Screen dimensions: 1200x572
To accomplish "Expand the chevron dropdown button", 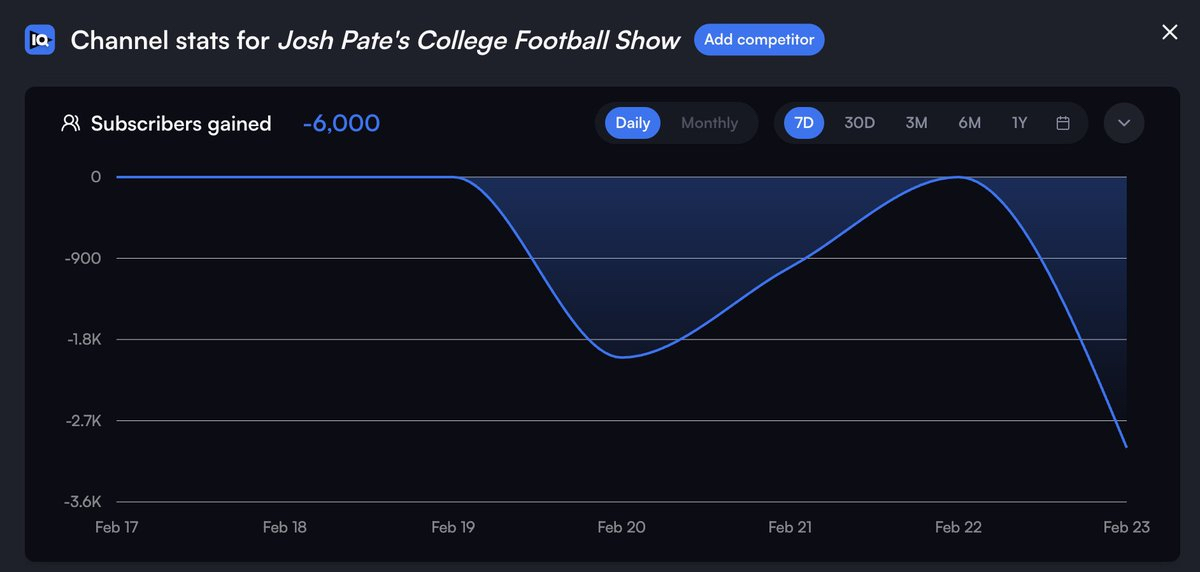I will (x=1124, y=123).
